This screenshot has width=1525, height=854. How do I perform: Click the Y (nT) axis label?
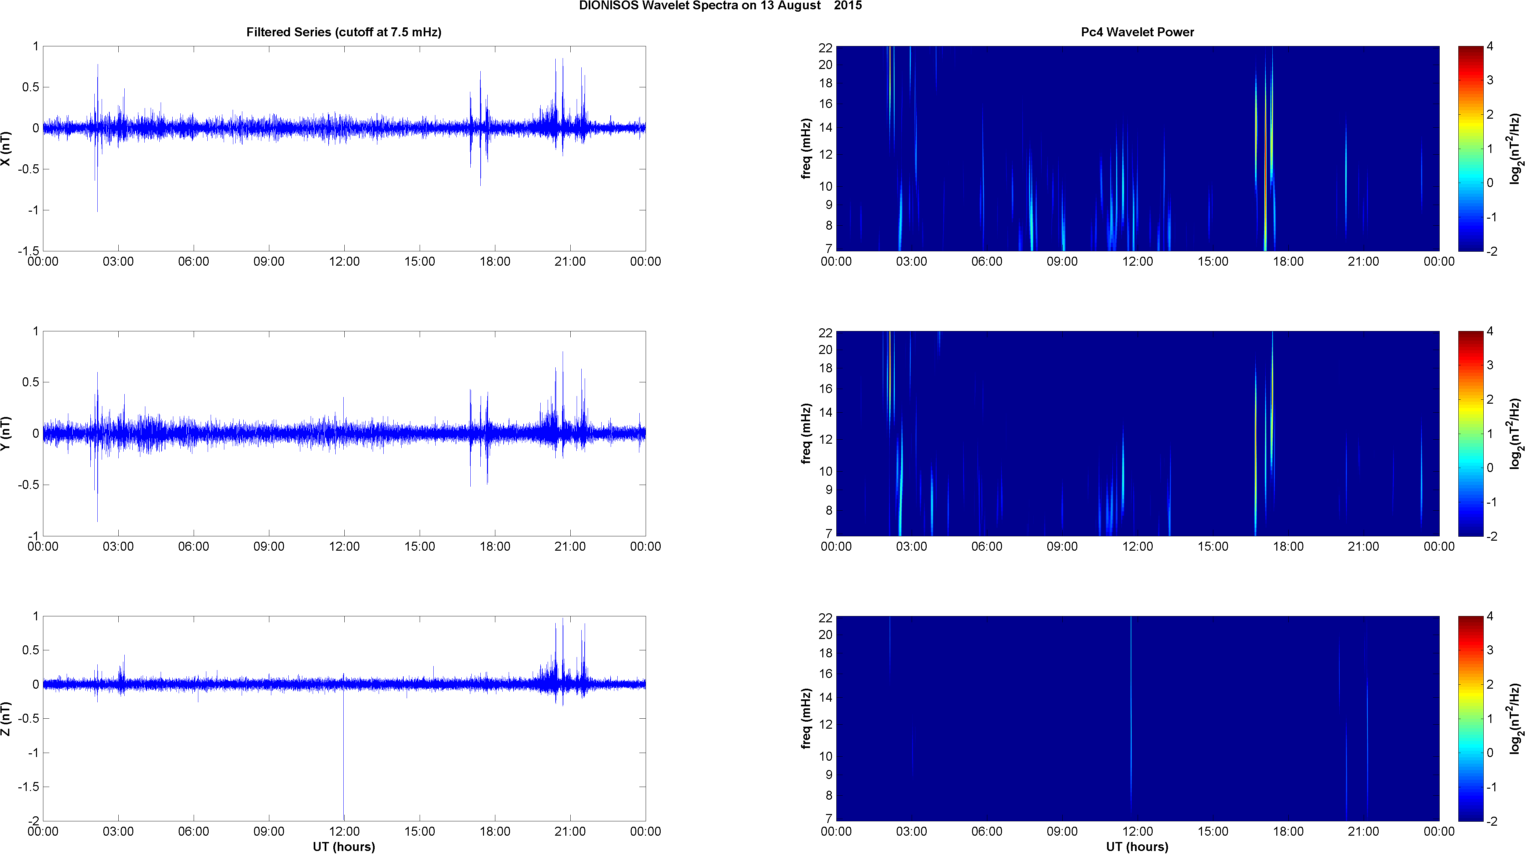click(7, 433)
